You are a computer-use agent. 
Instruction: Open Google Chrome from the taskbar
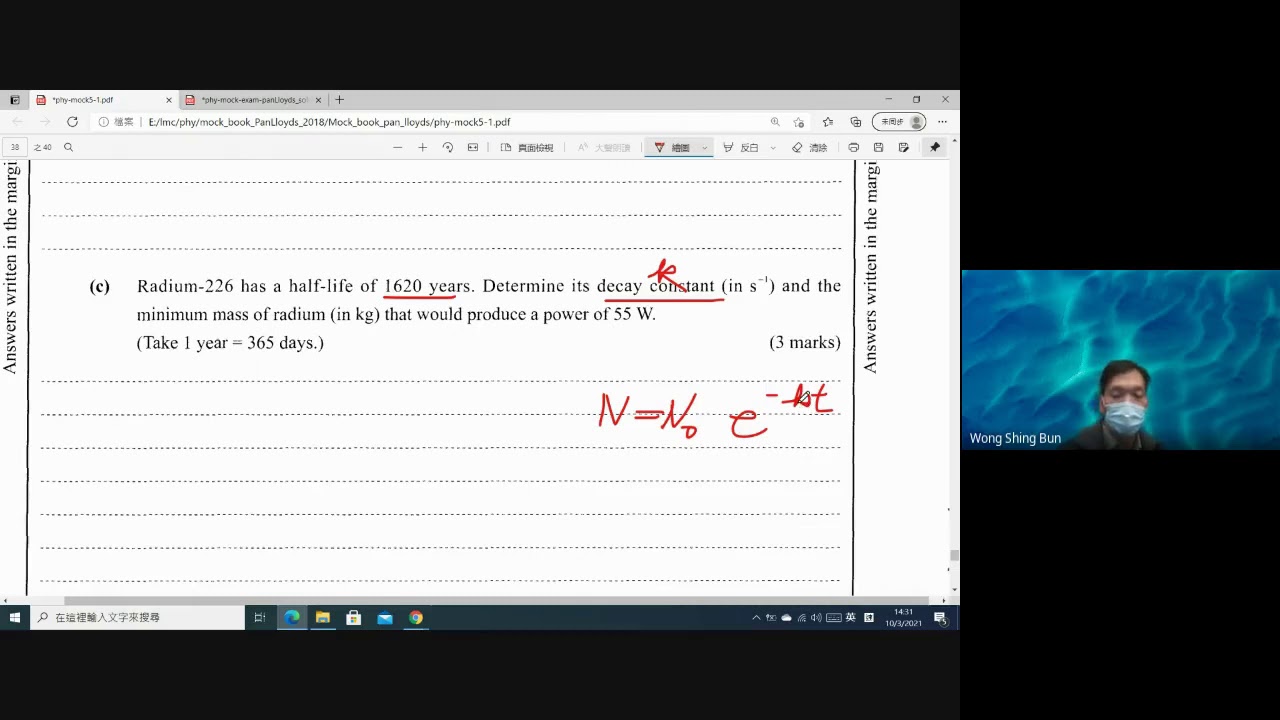(x=415, y=617)
